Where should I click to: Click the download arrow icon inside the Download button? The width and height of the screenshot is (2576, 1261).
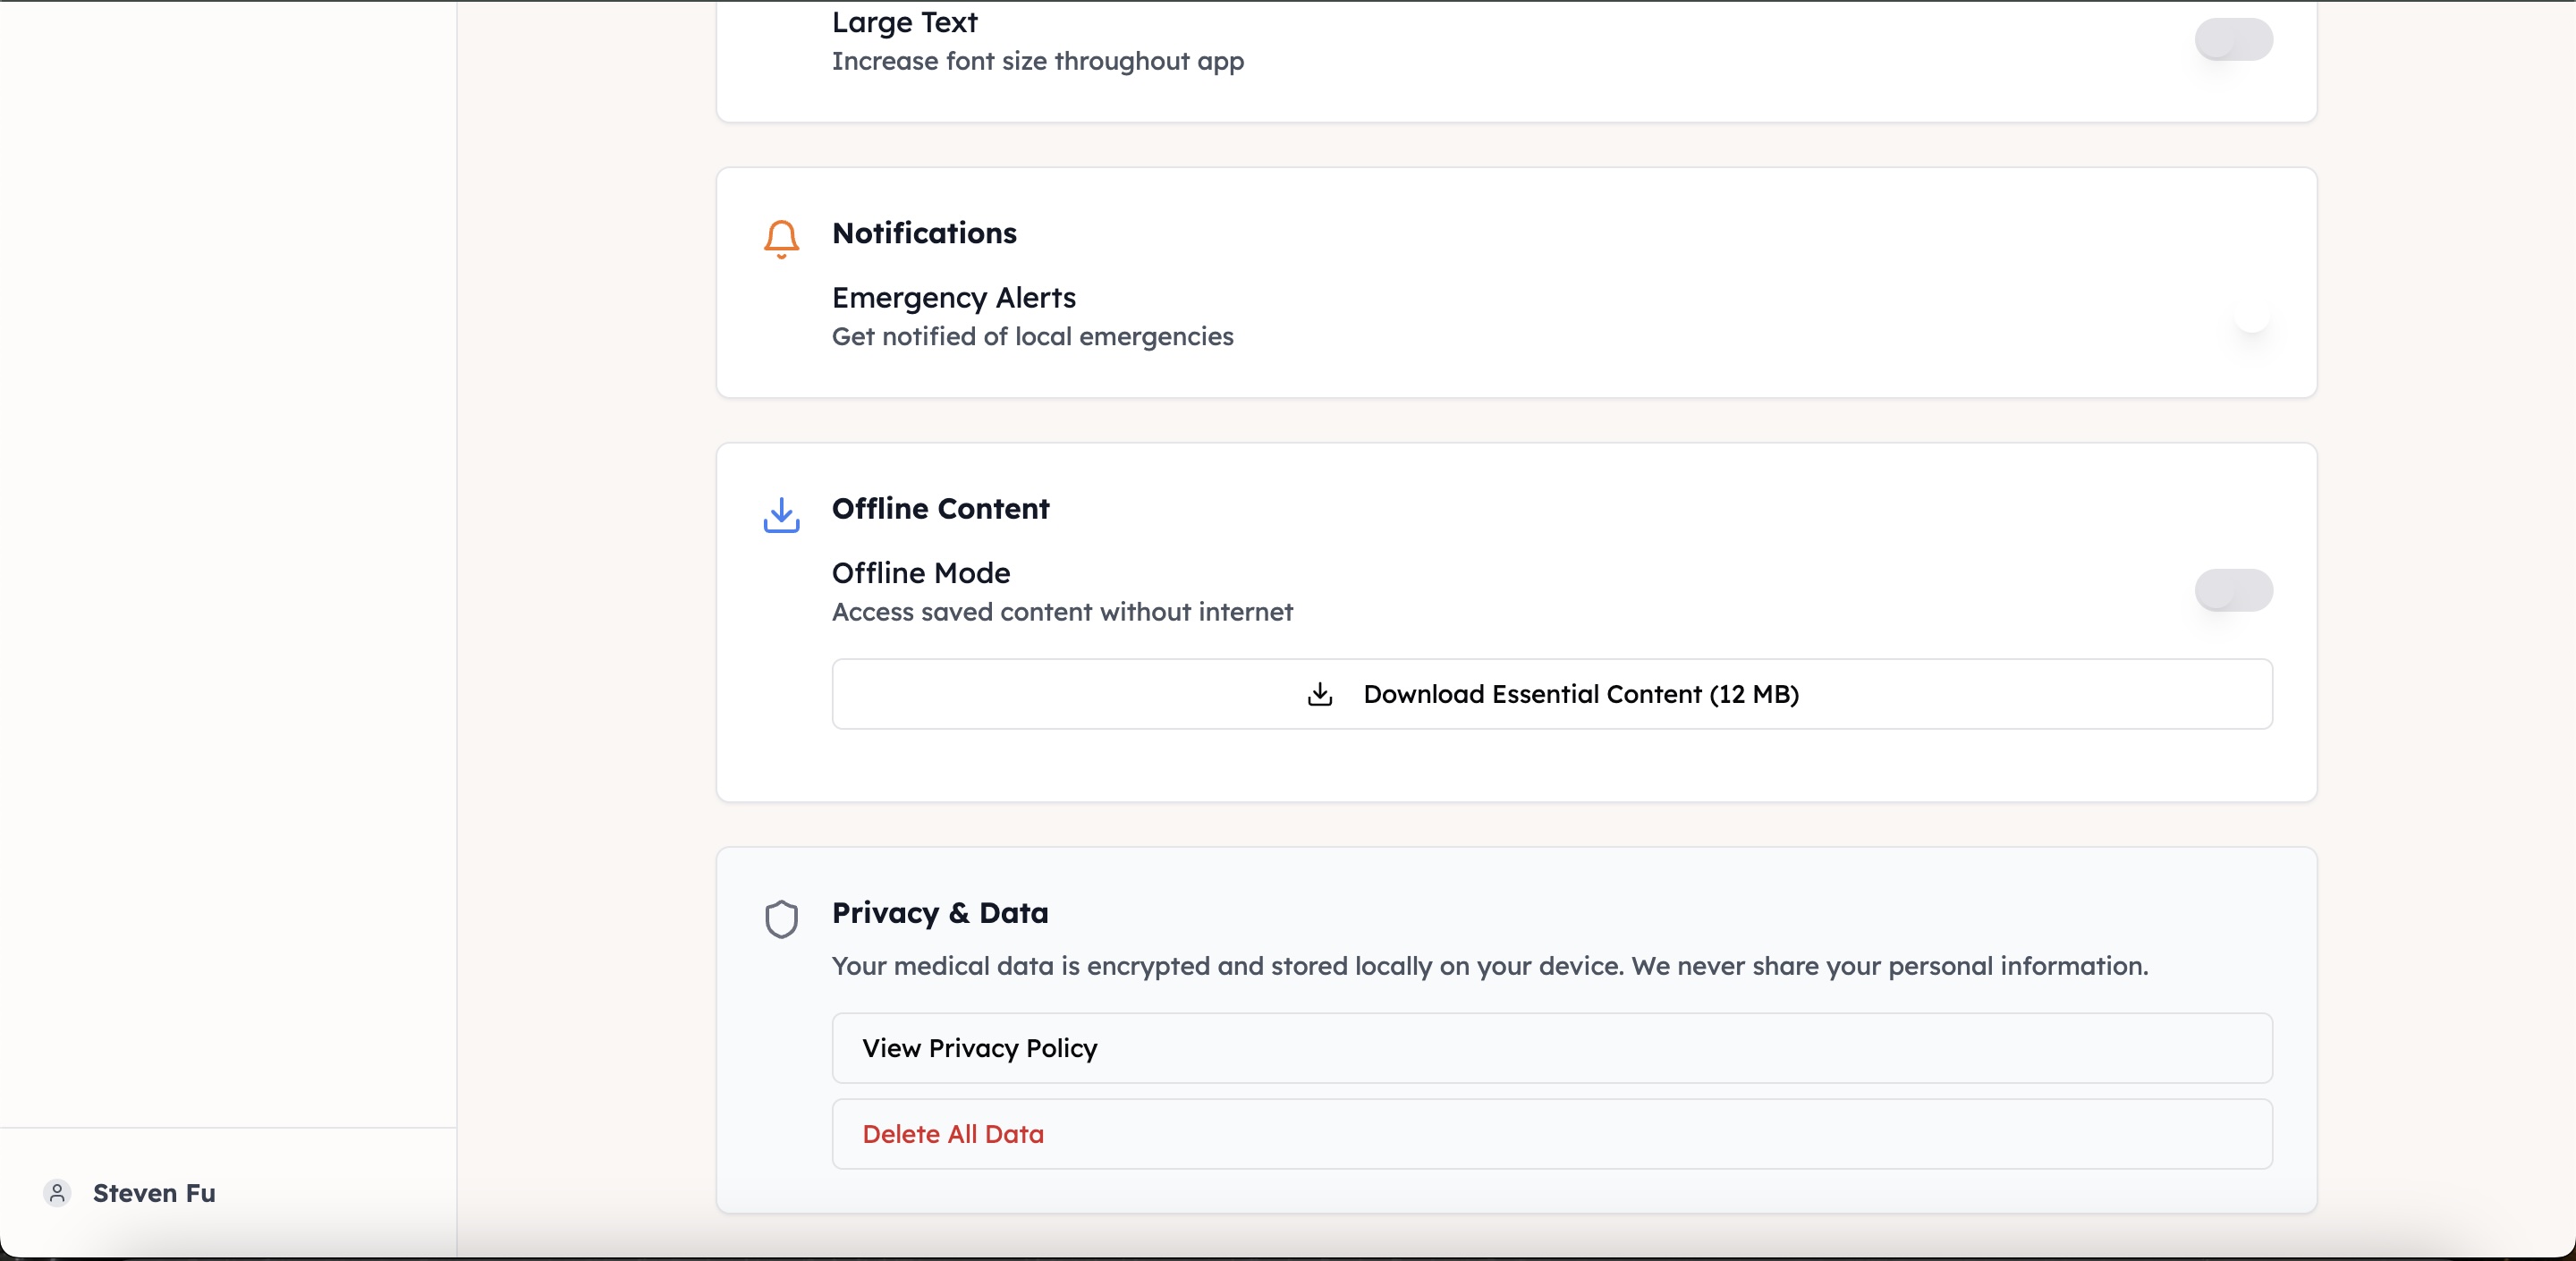pyautogui.click(x=1319, y=694)
